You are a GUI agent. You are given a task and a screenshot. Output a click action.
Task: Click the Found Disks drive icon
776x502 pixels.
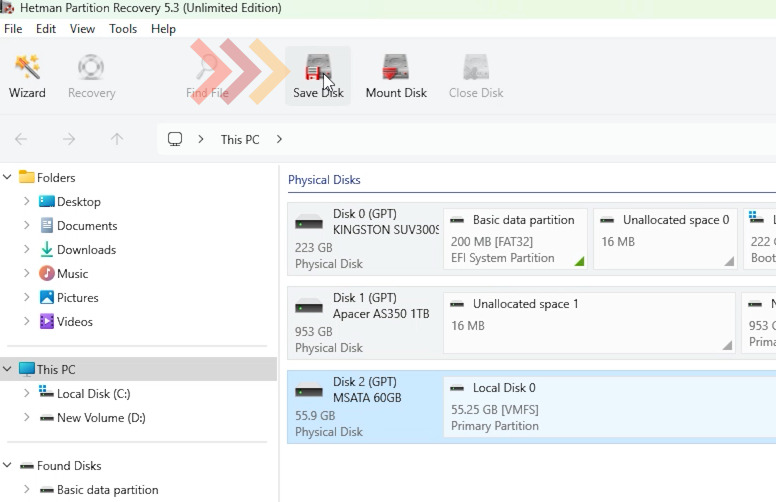pos(27,466)
